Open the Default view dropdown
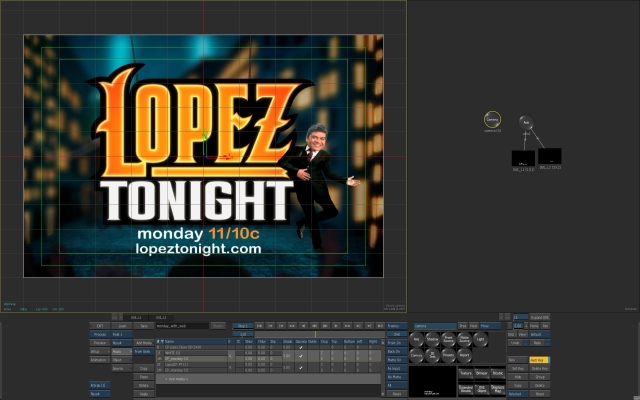Image resolution: width=640 pixels, height=400 pixels. [540, 334]
